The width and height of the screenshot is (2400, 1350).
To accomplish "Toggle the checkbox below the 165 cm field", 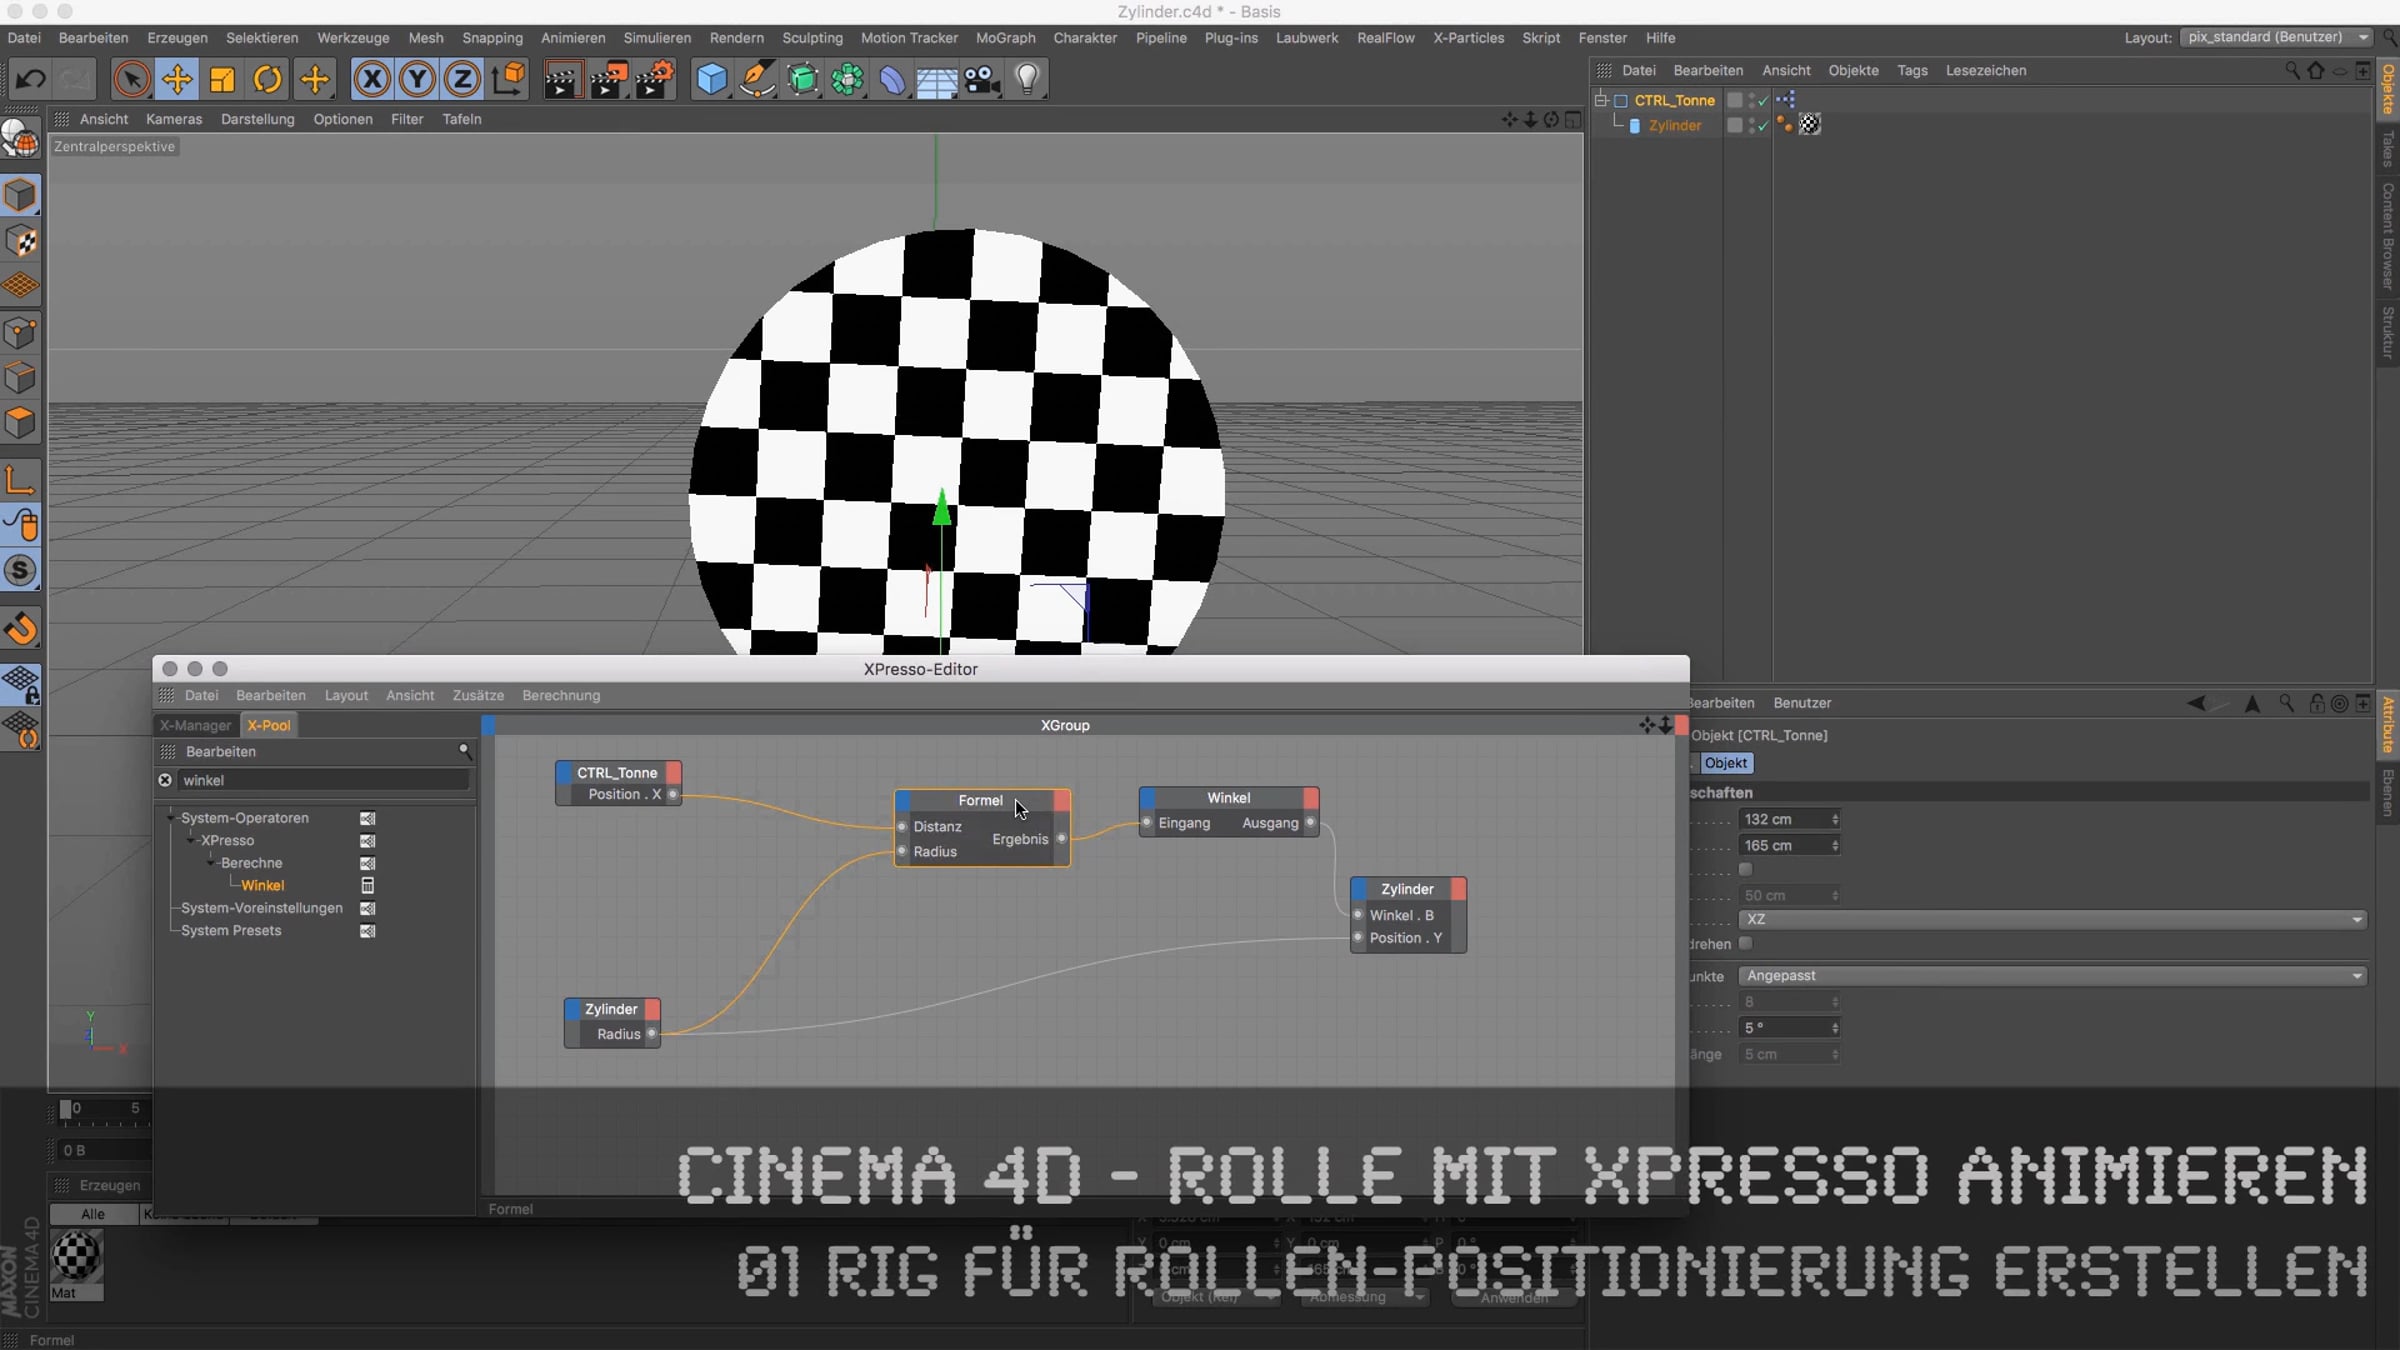I will [1746, 869].
